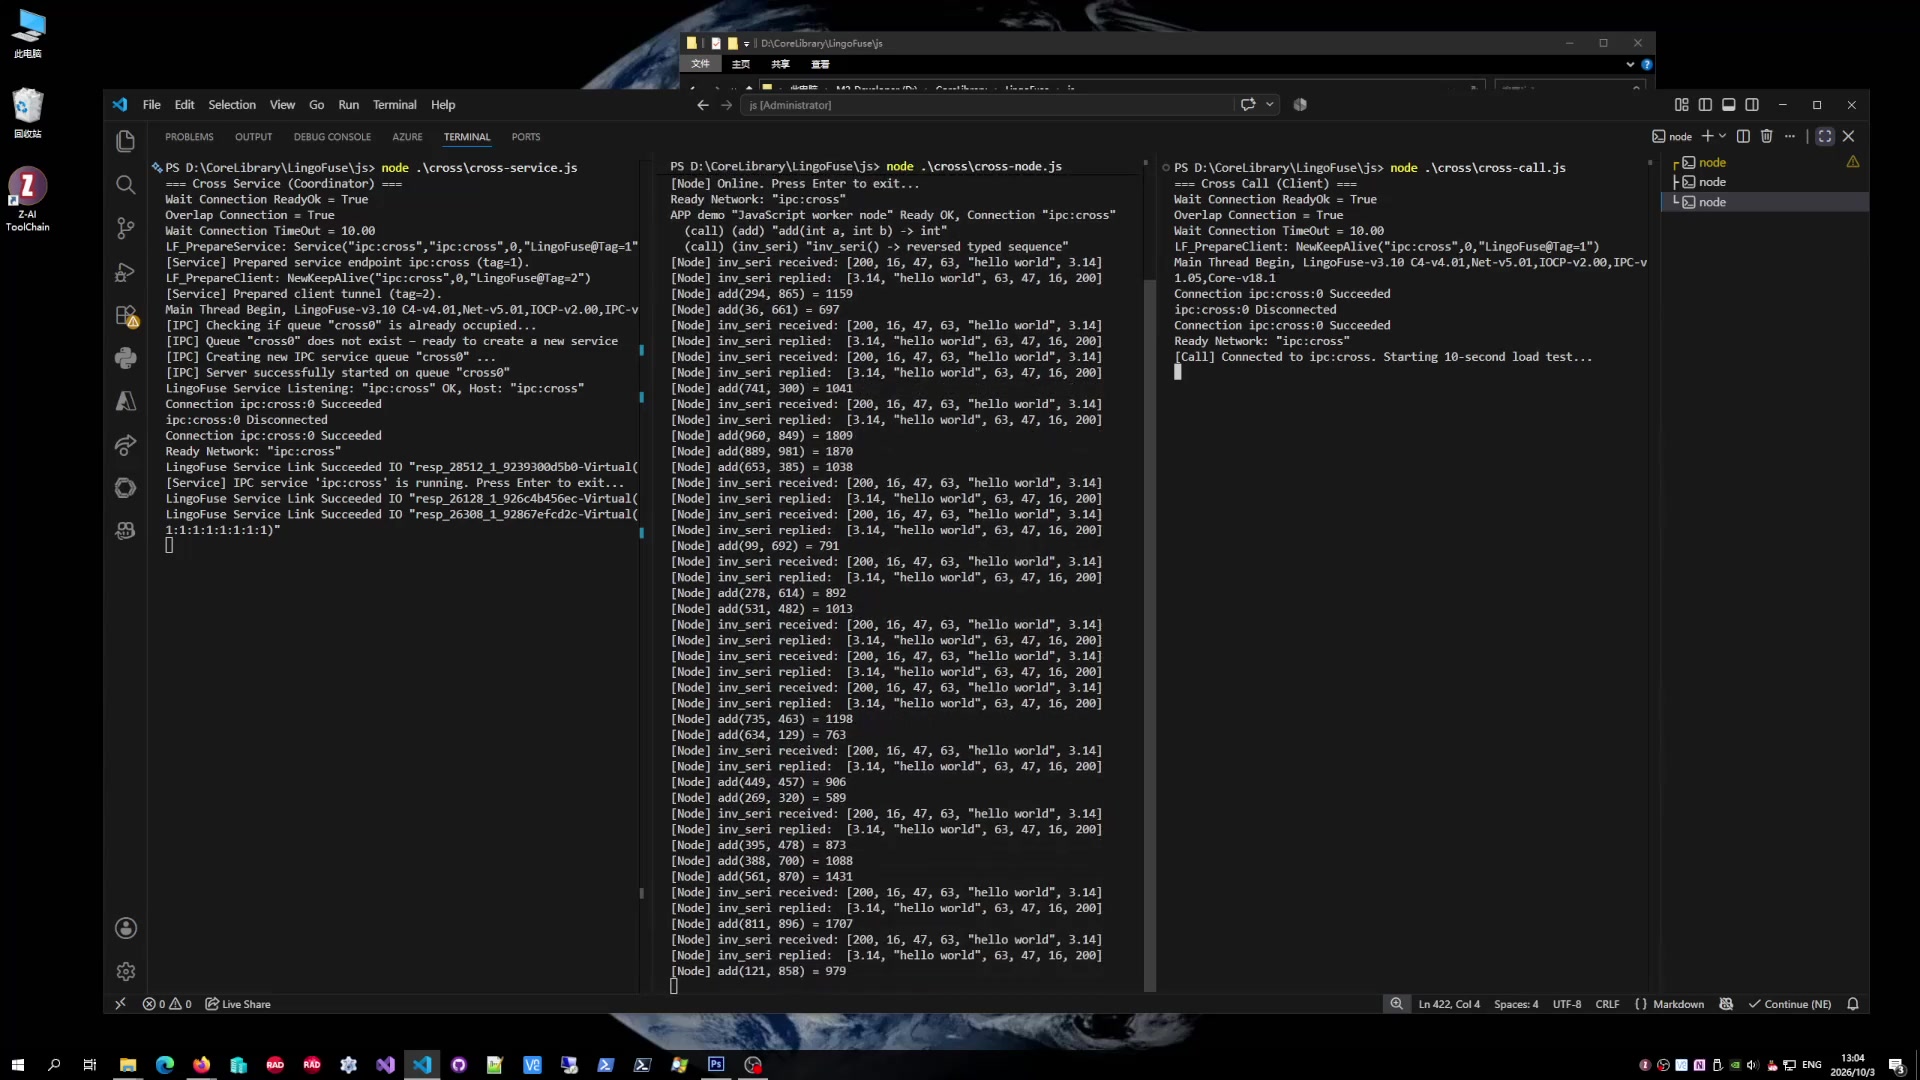Switch to the PORTS panel tab
Screen dimensions: 1920x1080
(x=525, y=137)
